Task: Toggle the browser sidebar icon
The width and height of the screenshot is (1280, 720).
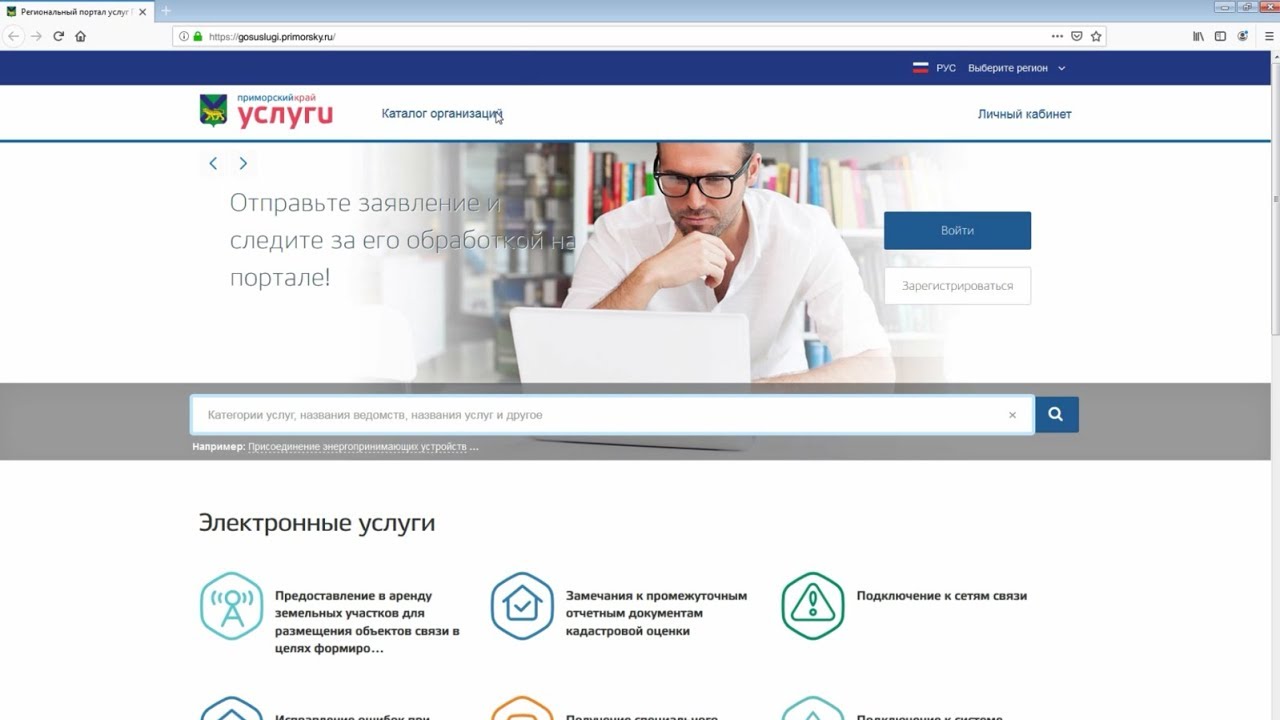Action: point(1220,36)
